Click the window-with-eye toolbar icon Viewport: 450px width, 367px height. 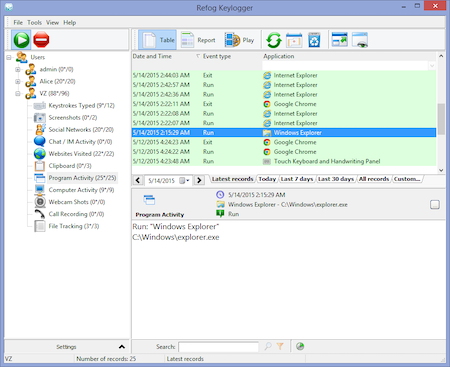click(360, 40)
